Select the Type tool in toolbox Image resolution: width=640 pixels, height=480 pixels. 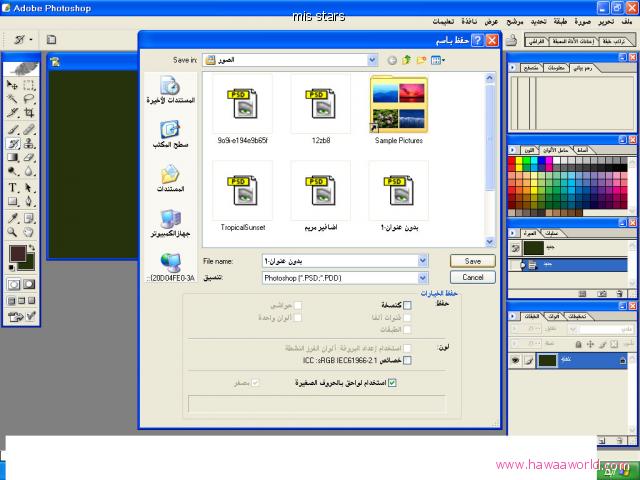coord(13,187)
